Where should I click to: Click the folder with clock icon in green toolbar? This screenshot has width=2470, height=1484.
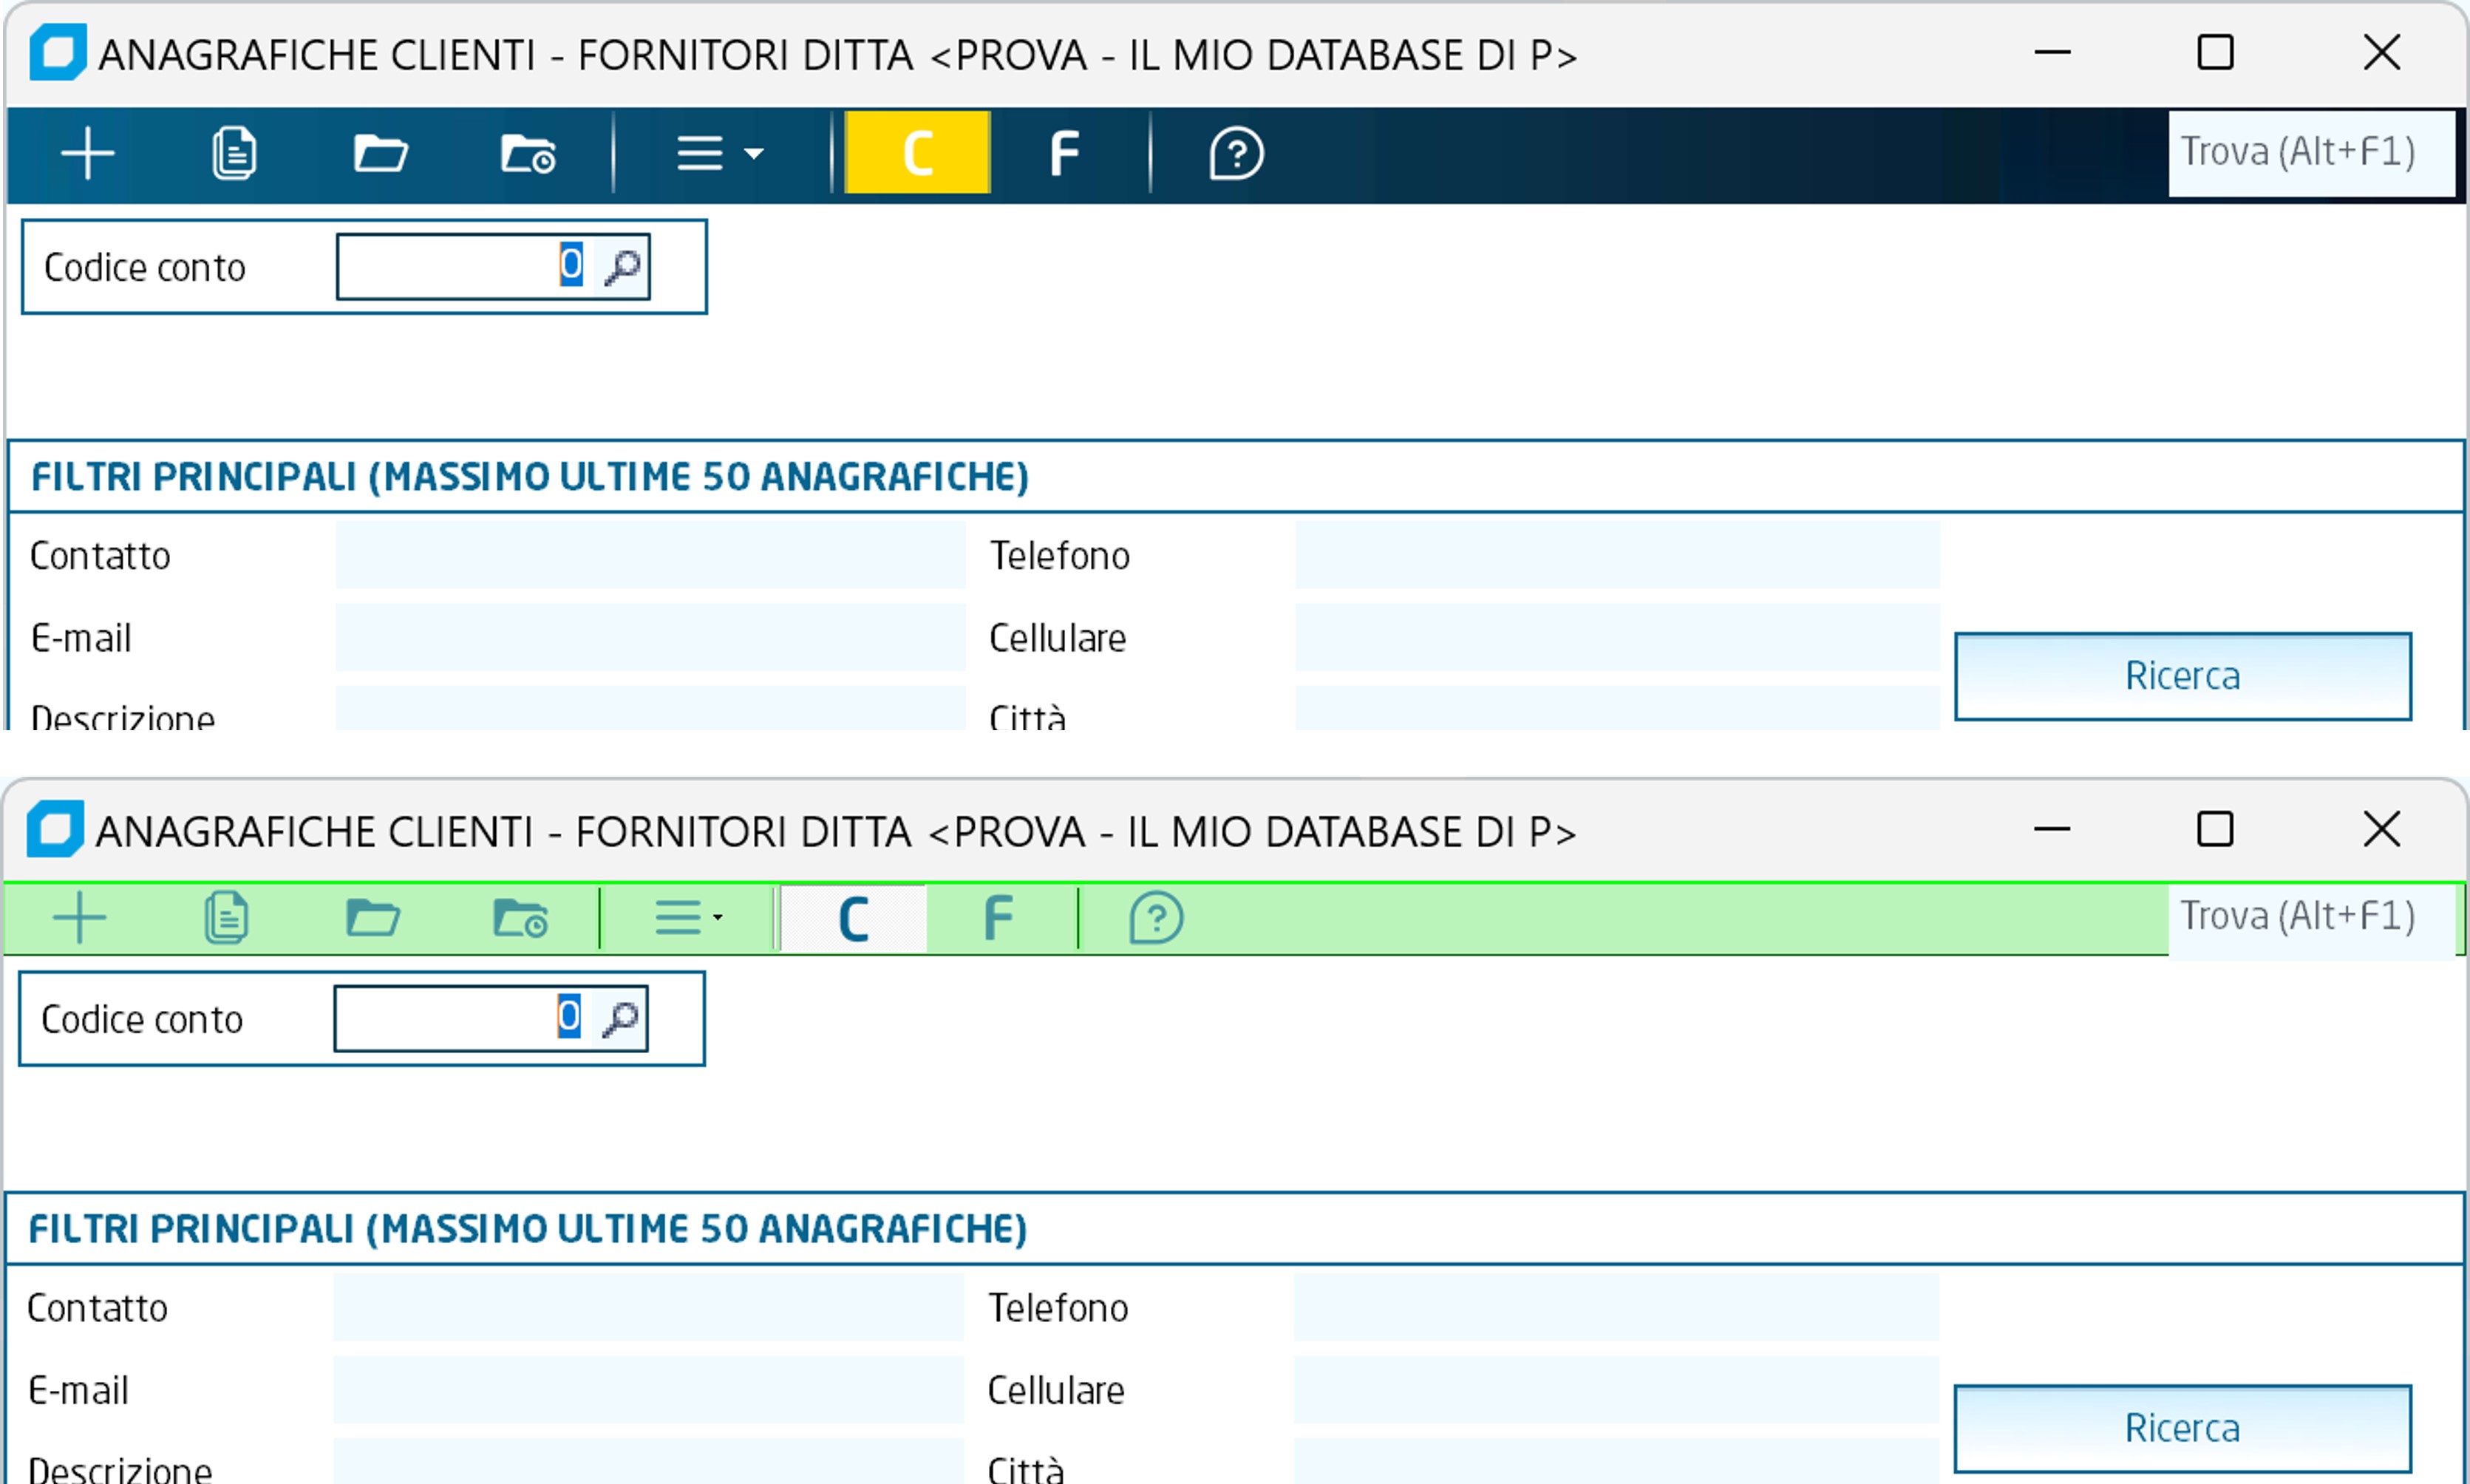tap(520, 918)
